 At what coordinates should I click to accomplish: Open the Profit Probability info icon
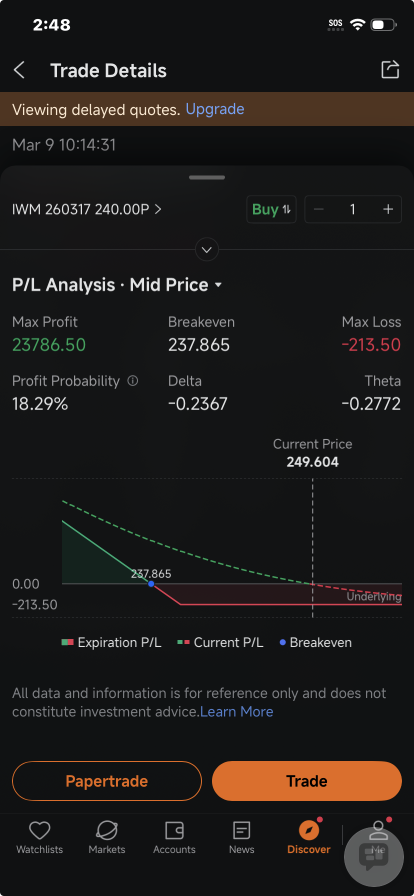click(133, 381)
